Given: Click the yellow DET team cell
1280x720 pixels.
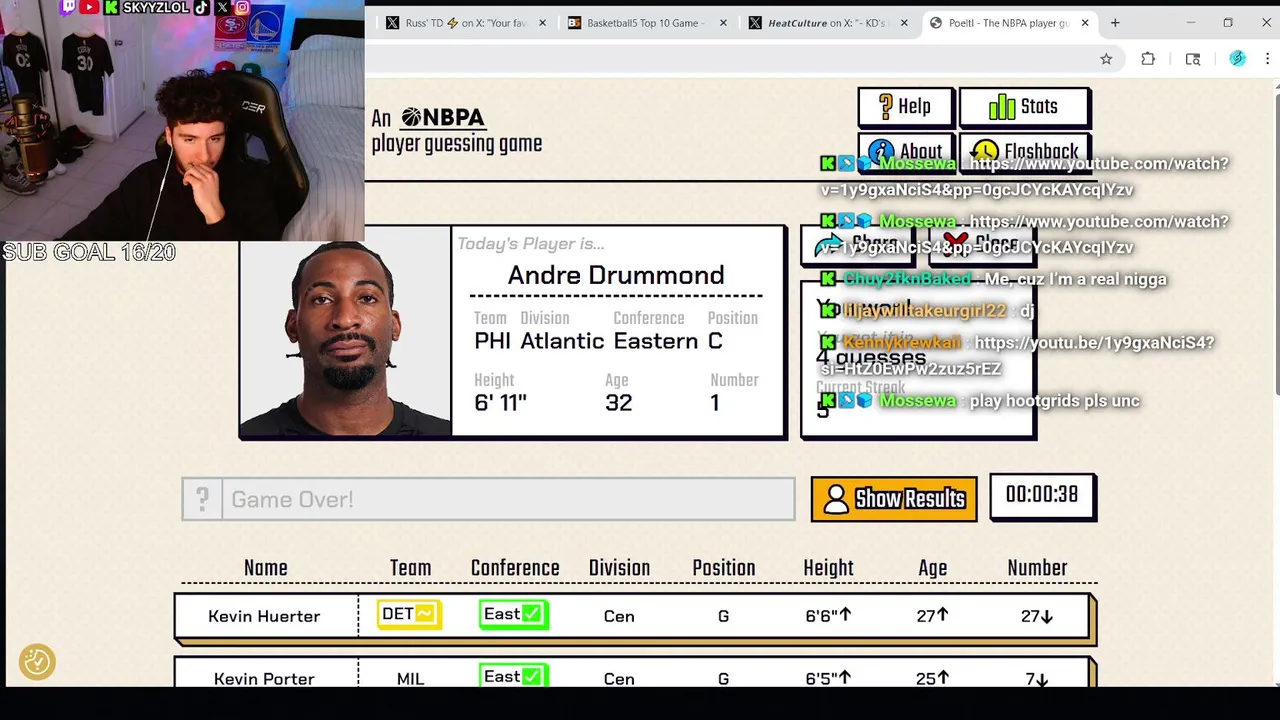Looking at the screenshot, I should click(x=410, y=614).
